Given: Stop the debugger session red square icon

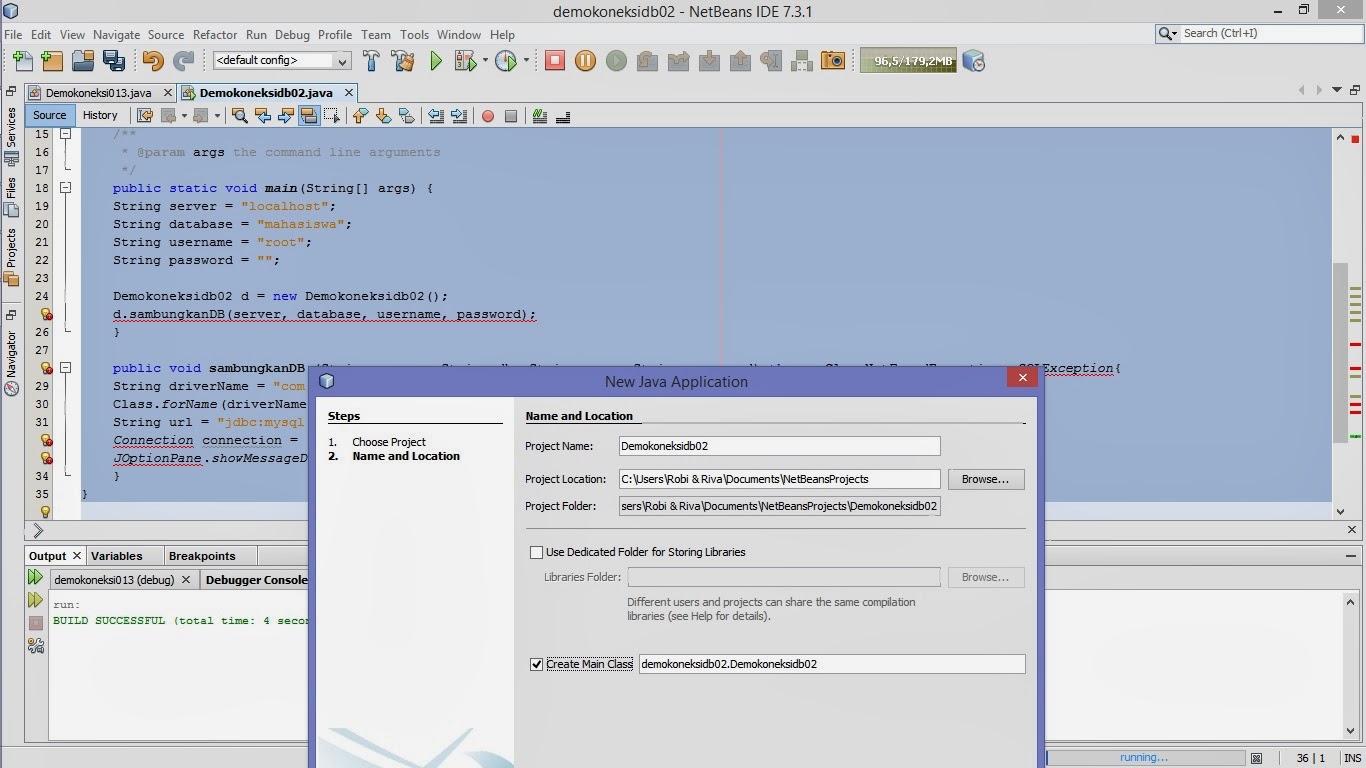Looking at the screenshot, I should (x=555, y=60).
